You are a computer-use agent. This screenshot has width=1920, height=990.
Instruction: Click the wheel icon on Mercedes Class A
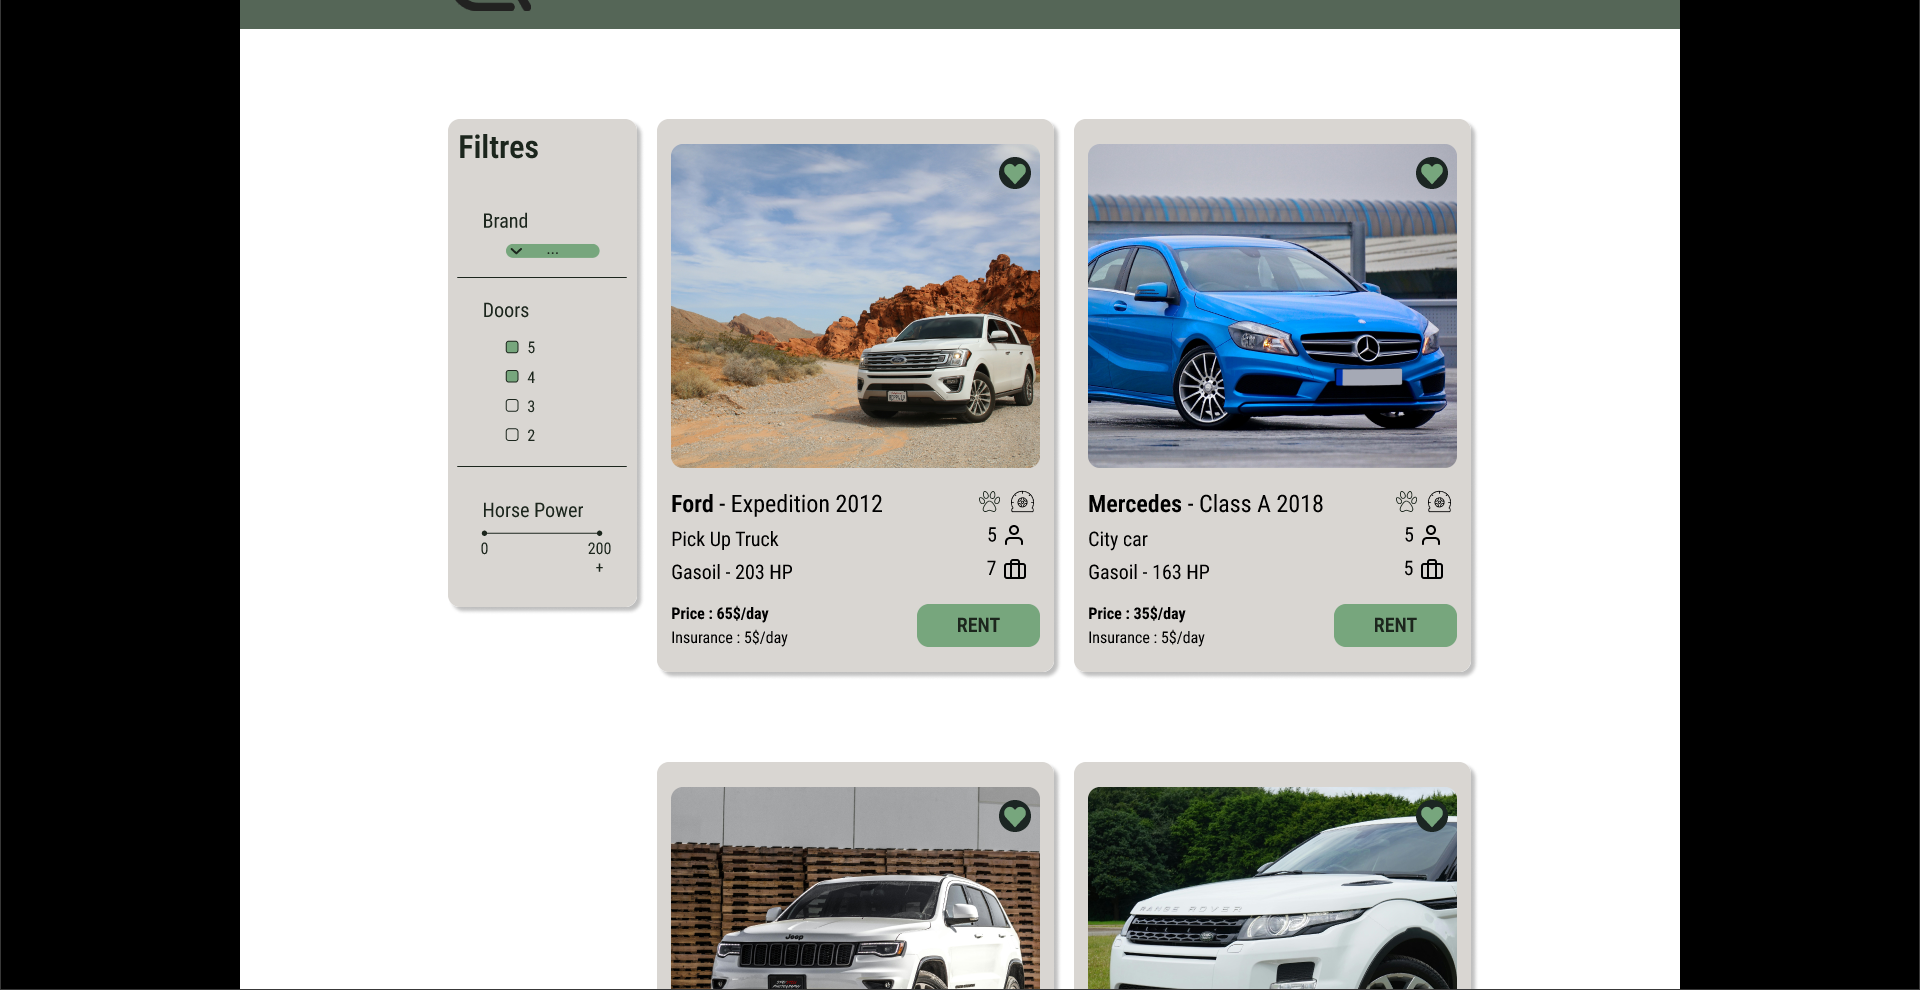pos(1439,502)
